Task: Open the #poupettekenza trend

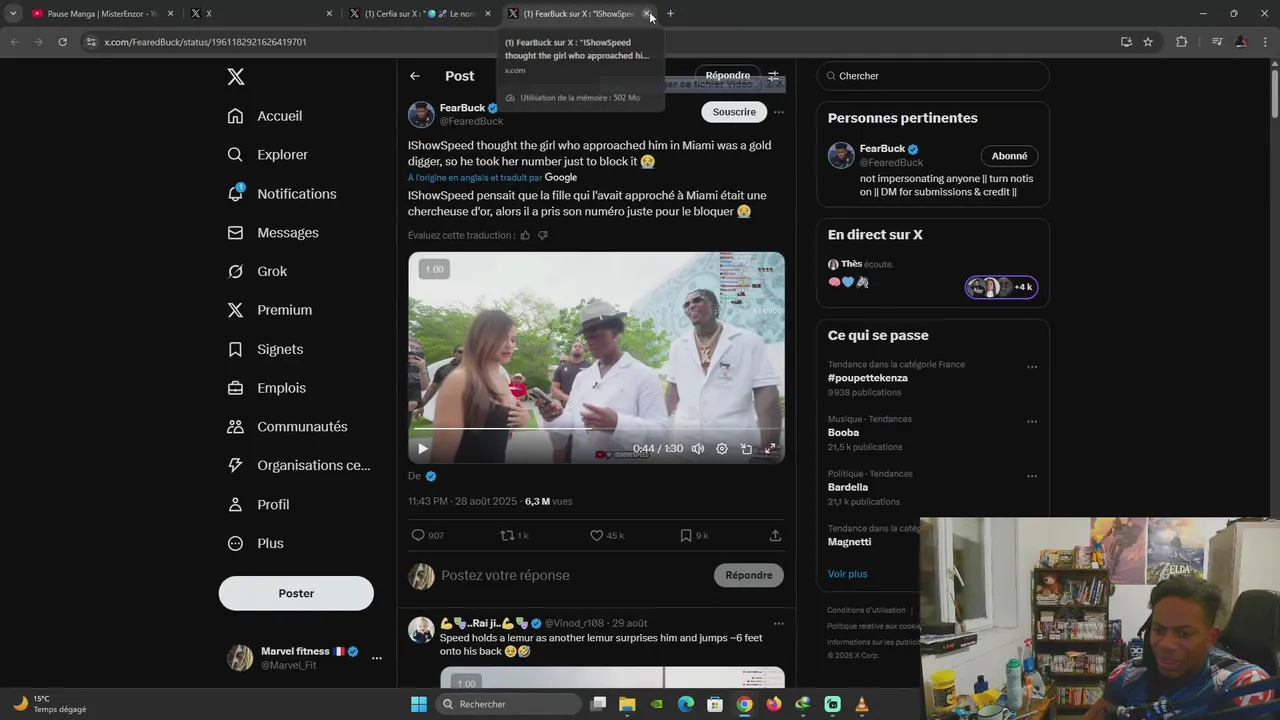Action: click(x=867, y=378)
